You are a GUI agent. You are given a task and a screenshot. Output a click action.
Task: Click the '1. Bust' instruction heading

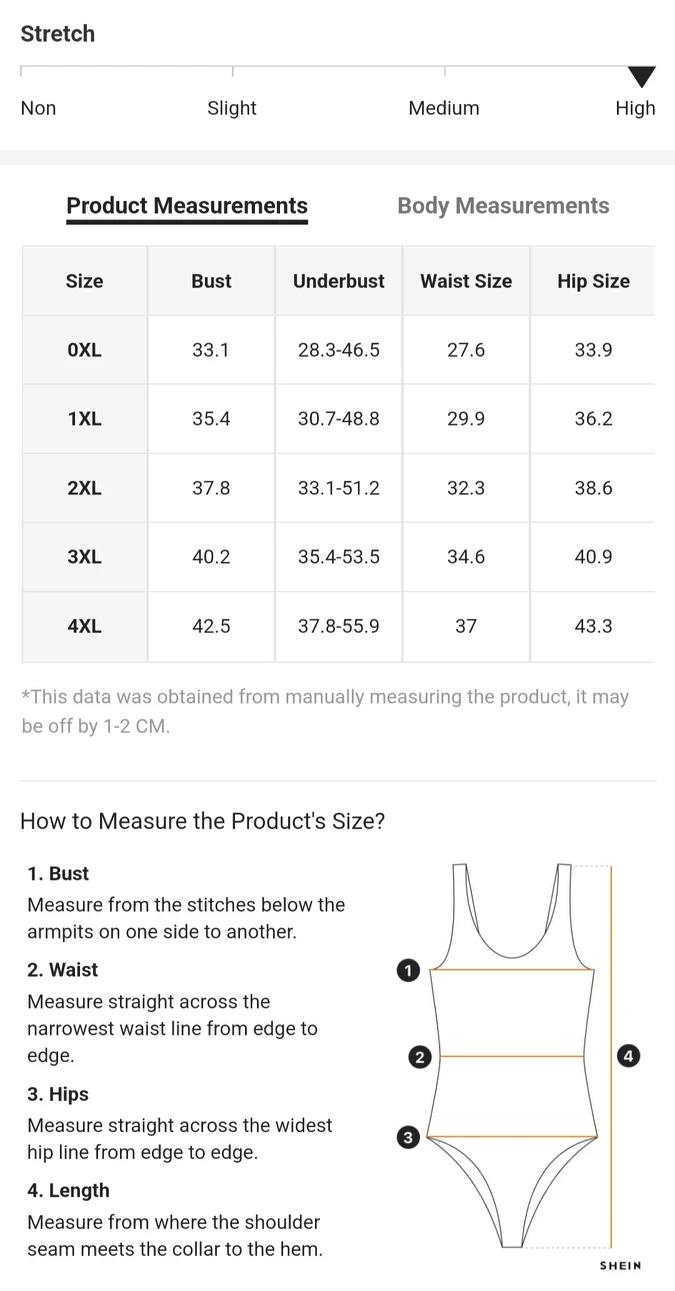[58, 873]
